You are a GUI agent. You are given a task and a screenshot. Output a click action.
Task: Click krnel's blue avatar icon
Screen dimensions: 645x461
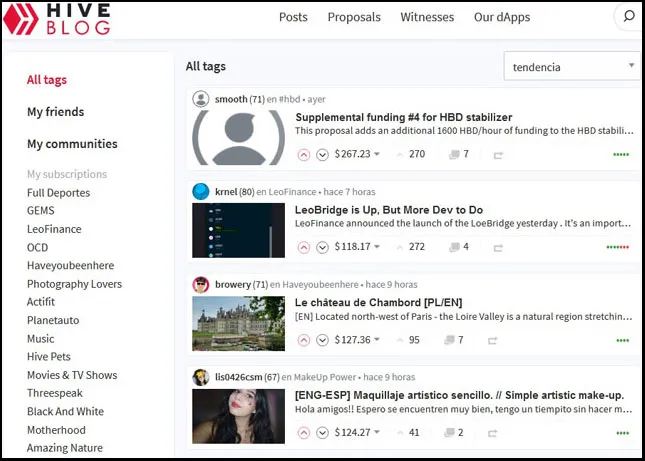click(201, 192)
